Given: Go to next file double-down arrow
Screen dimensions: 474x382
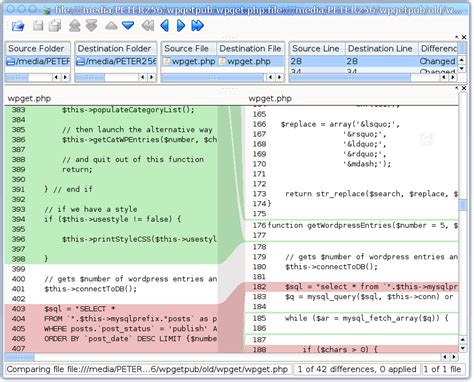Looking at the screenshot, I should tap(91, 26).
